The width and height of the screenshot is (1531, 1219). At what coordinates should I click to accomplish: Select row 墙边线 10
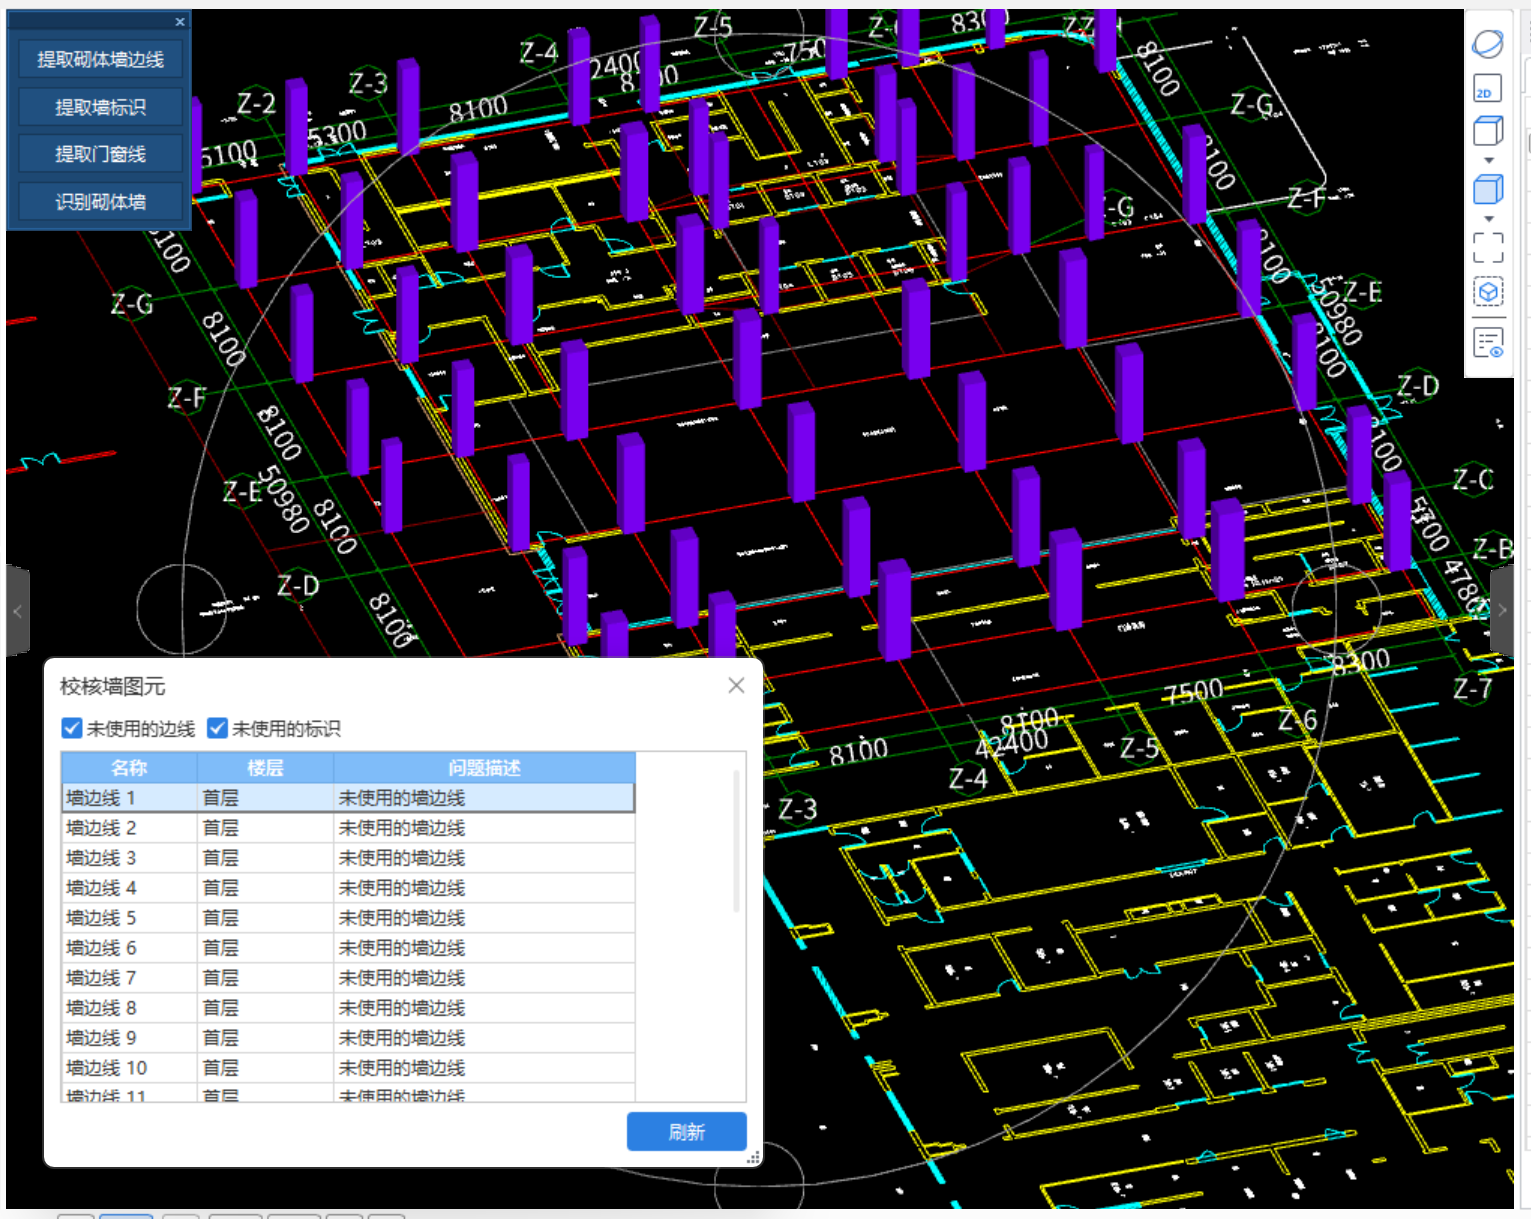(348, 1068)
